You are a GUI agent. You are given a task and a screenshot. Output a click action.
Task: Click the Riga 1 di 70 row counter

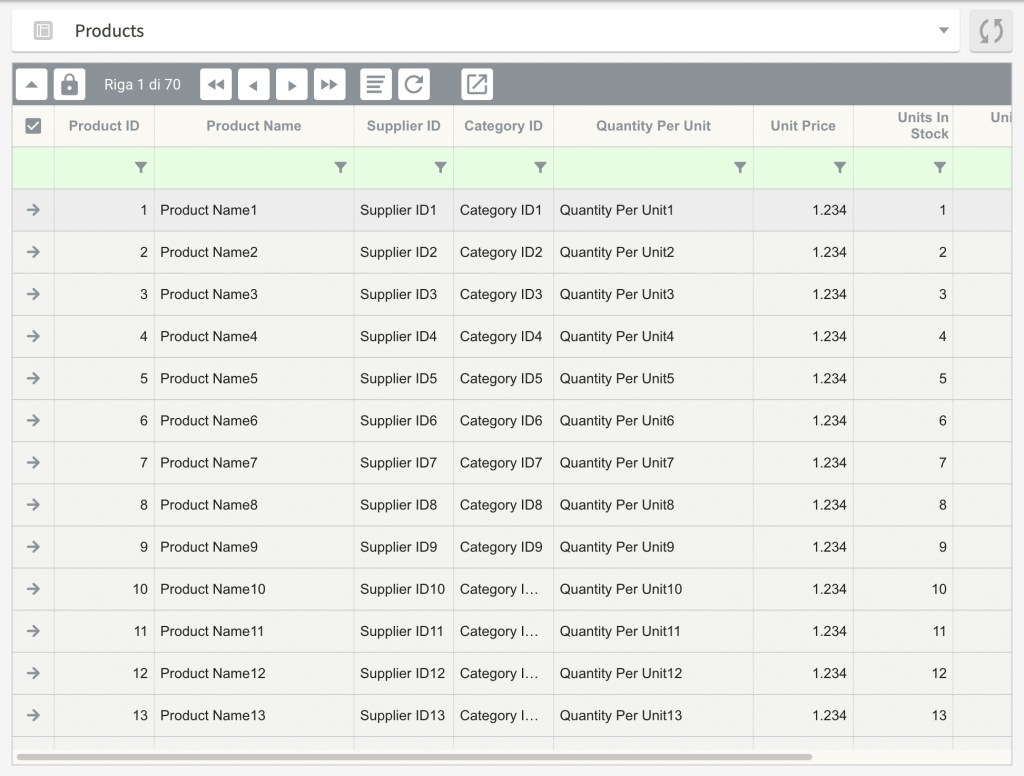pos(142,84)
